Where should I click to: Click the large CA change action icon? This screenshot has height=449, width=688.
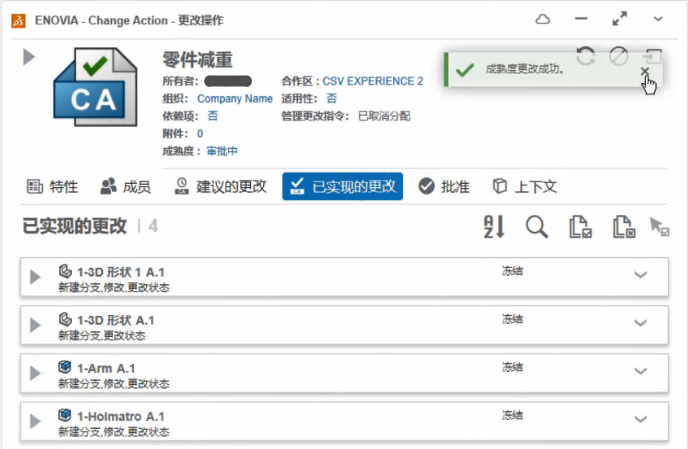(x=95, y=87)
